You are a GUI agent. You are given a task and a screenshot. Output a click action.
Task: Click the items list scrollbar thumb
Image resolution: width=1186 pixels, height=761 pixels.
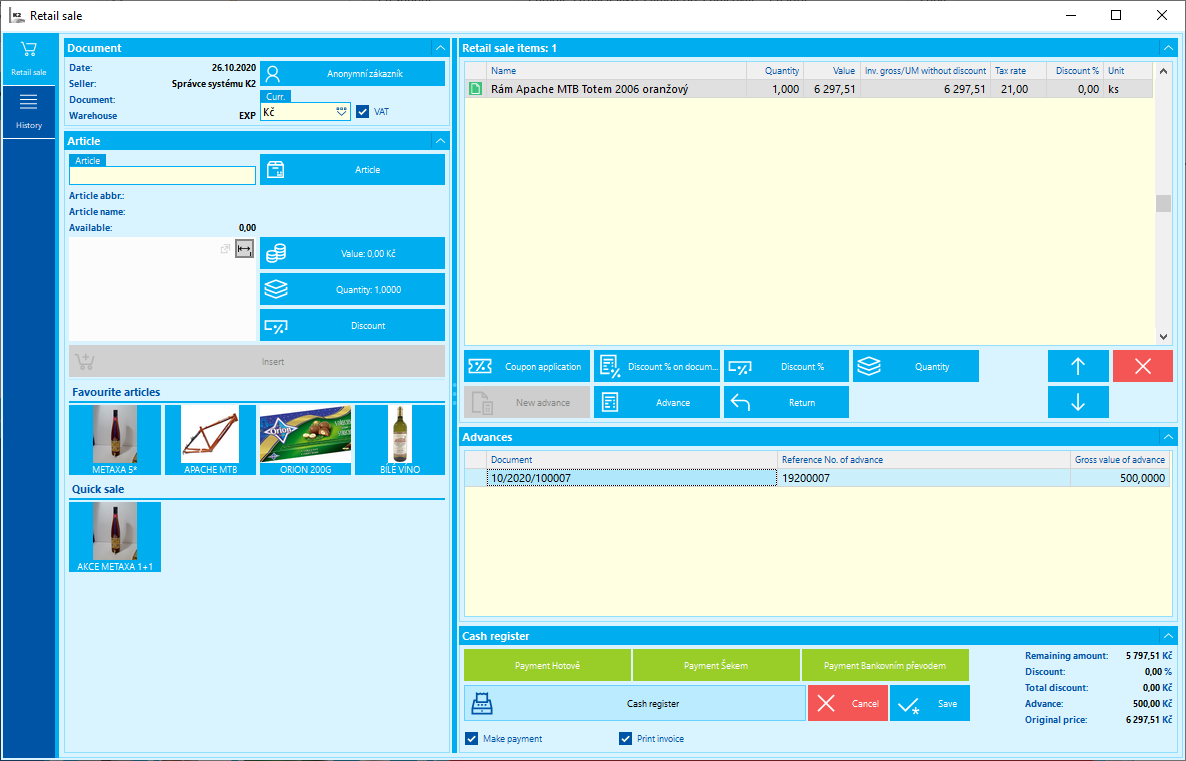click(1163, 203)
